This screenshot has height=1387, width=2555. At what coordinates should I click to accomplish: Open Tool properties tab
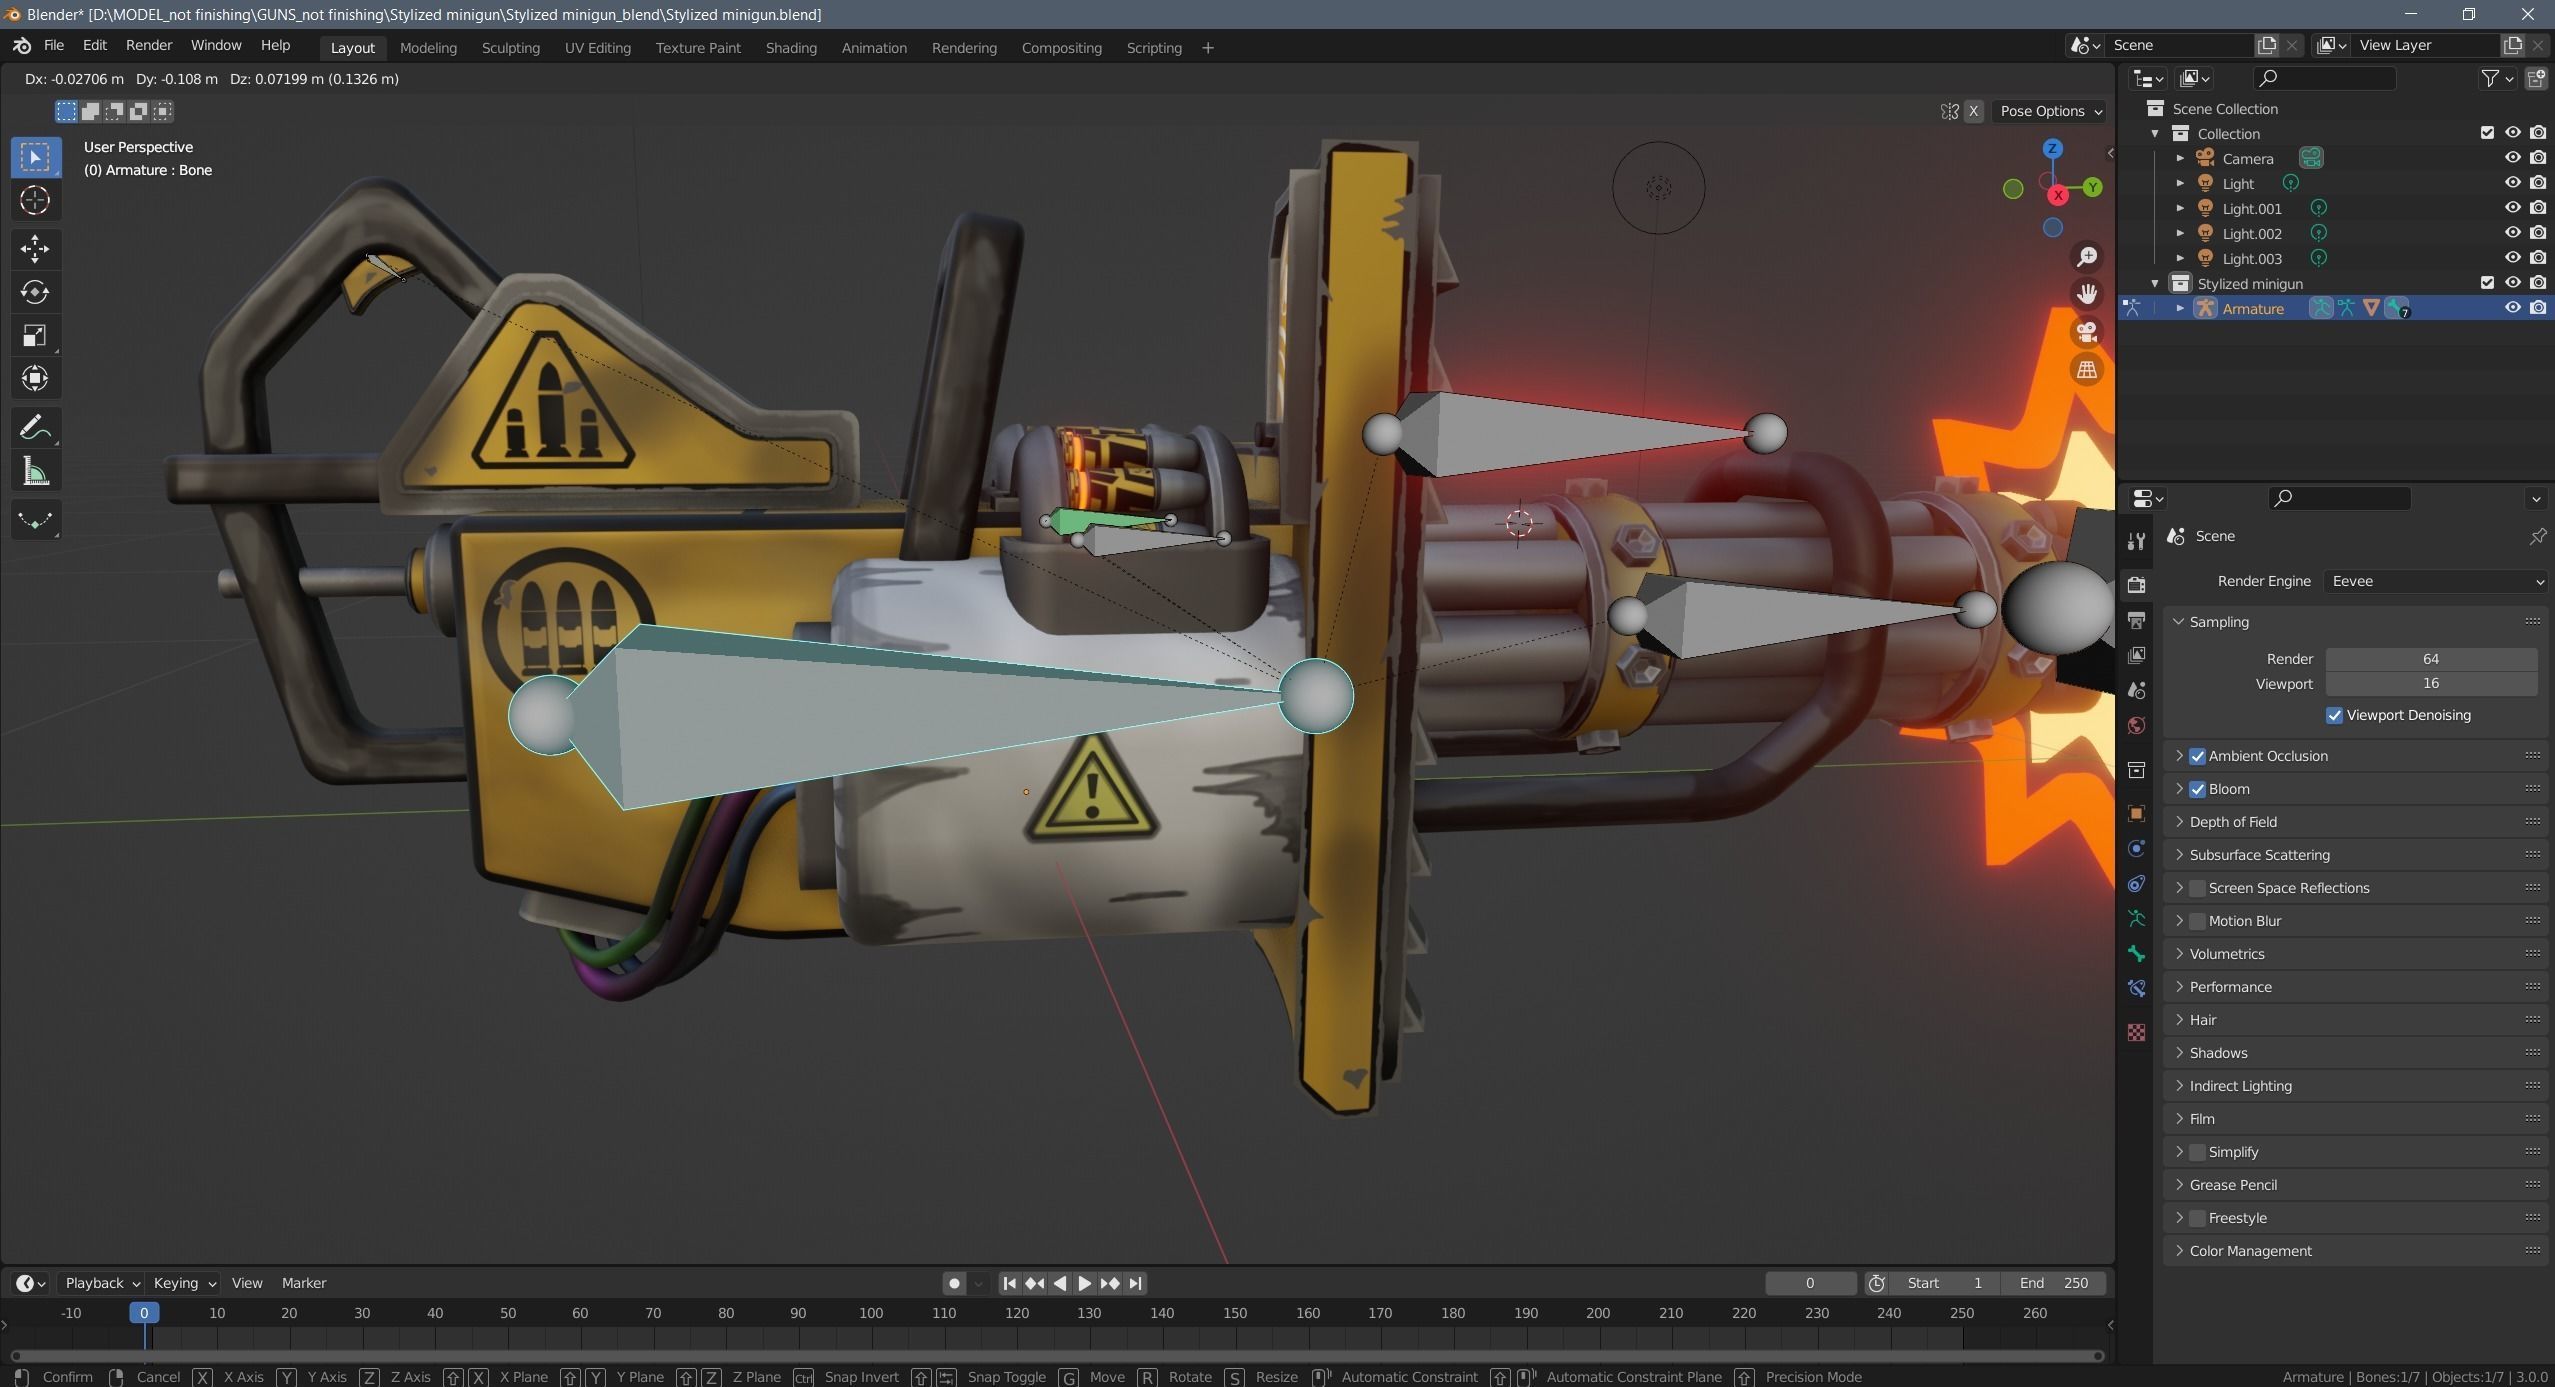tap(2136, 541)
